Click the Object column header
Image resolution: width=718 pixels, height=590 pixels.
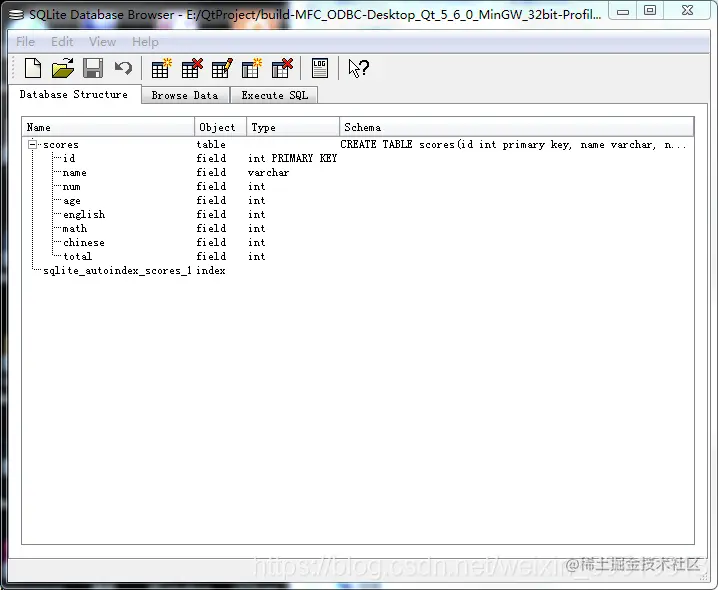[x=221, y=127]
